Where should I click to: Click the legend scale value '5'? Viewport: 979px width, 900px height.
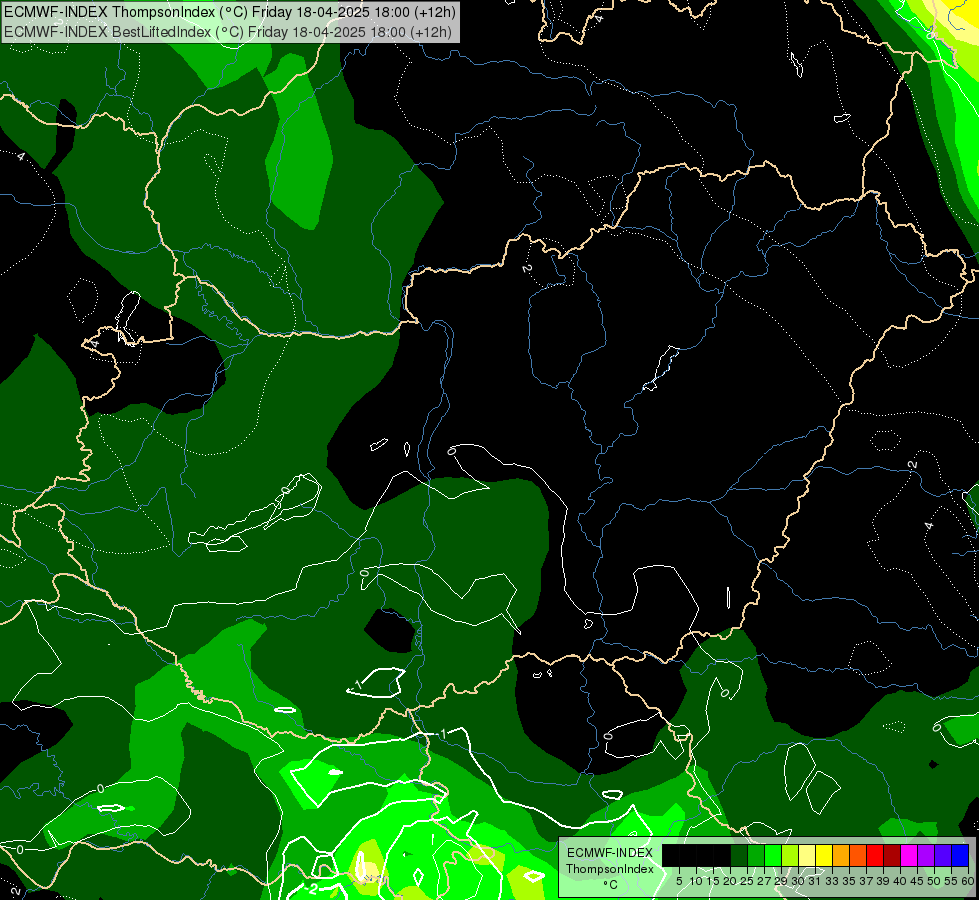pos(679,881)
